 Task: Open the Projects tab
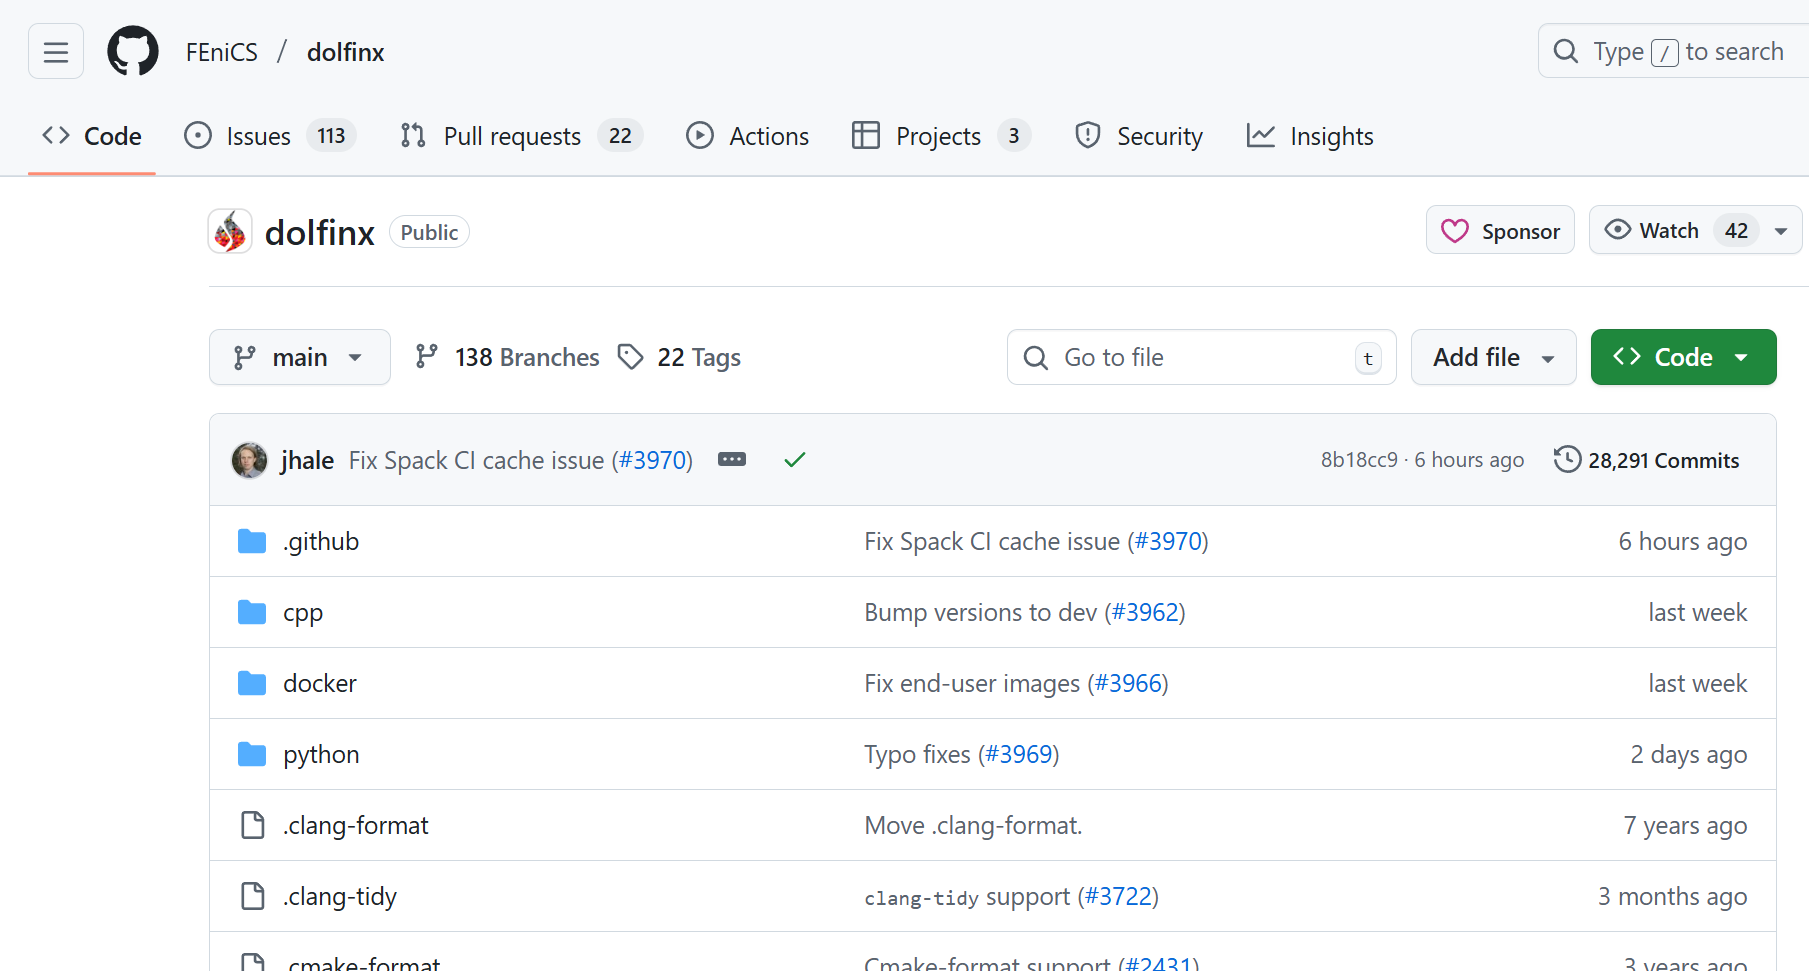941,136
